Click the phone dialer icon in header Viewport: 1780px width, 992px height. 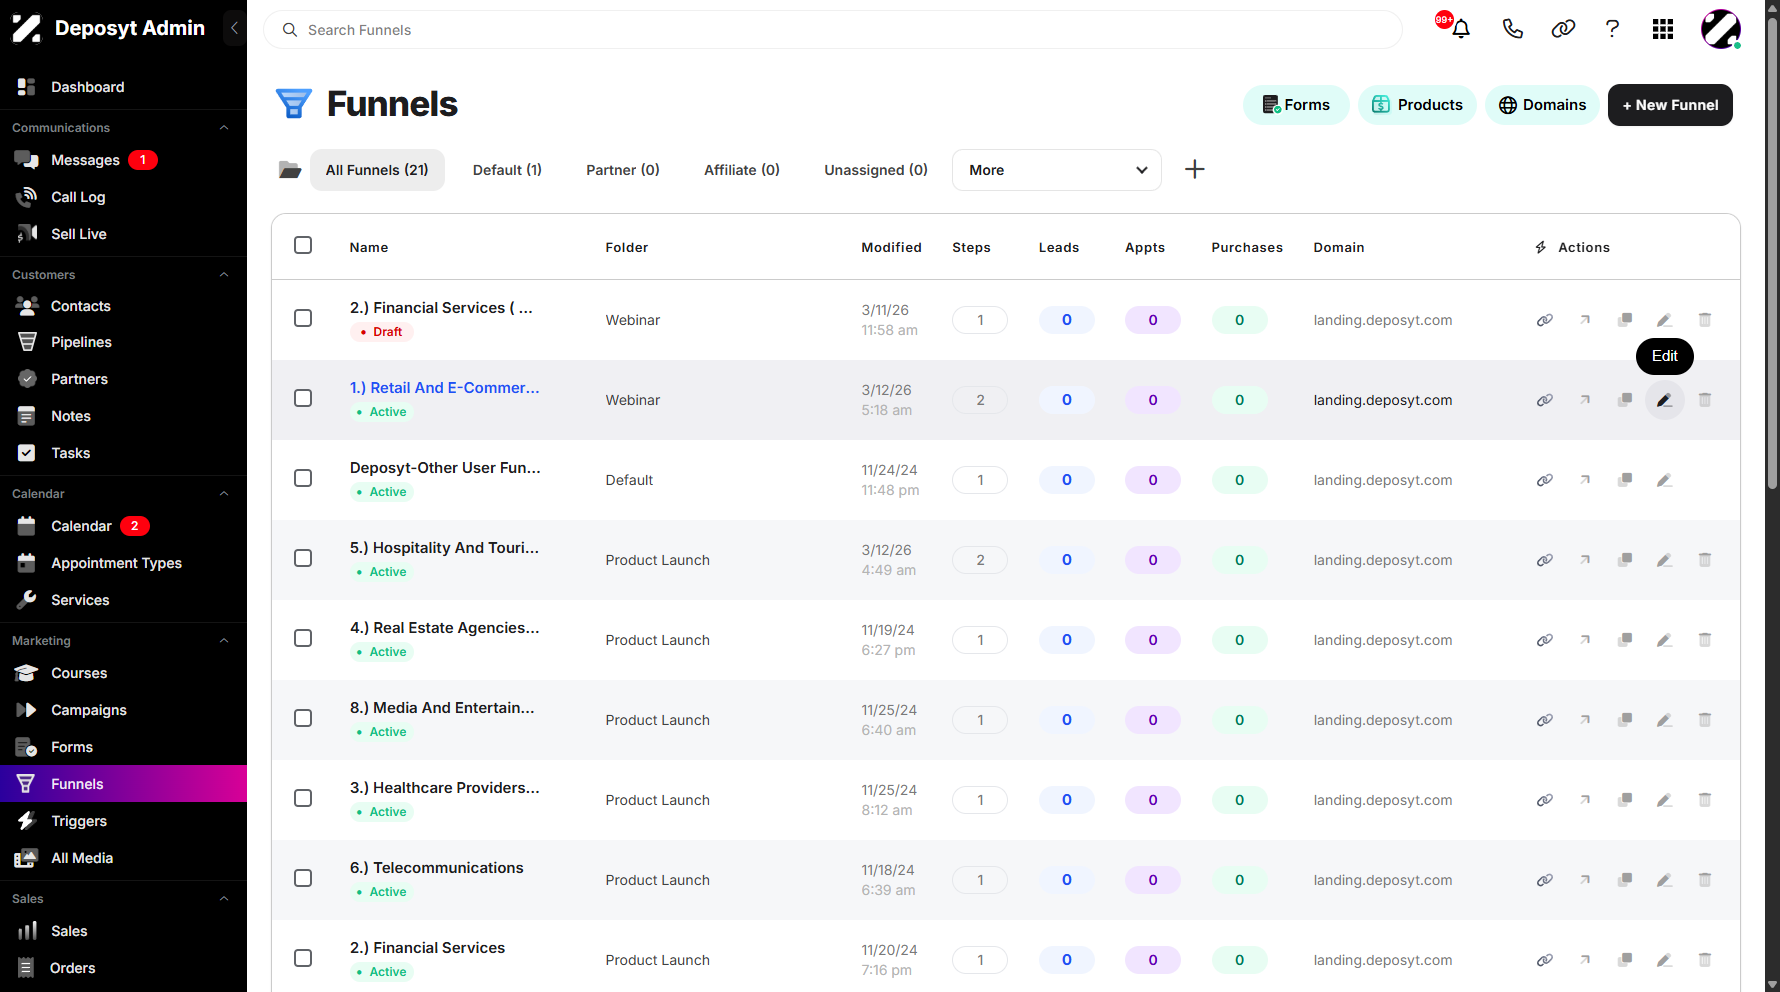point(1512,29)
